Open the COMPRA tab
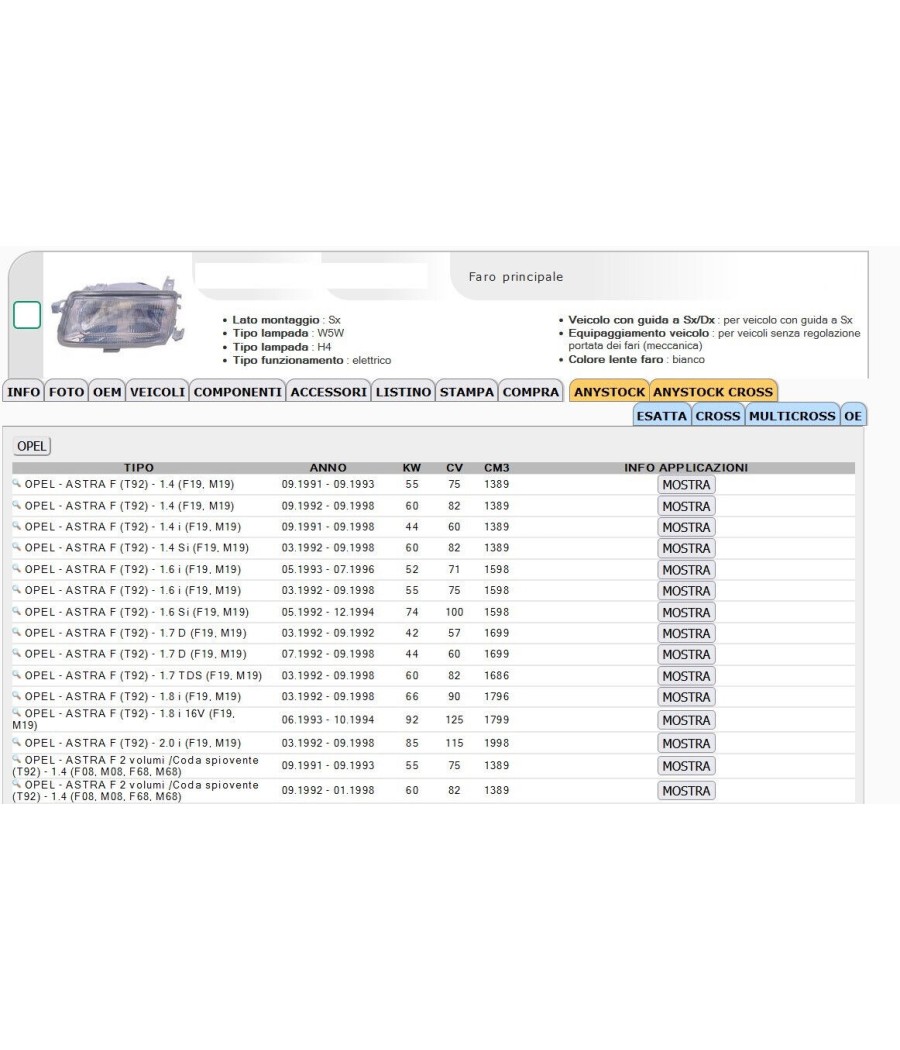This screenshot has width=900, height=1050. (x=530, y=392)
